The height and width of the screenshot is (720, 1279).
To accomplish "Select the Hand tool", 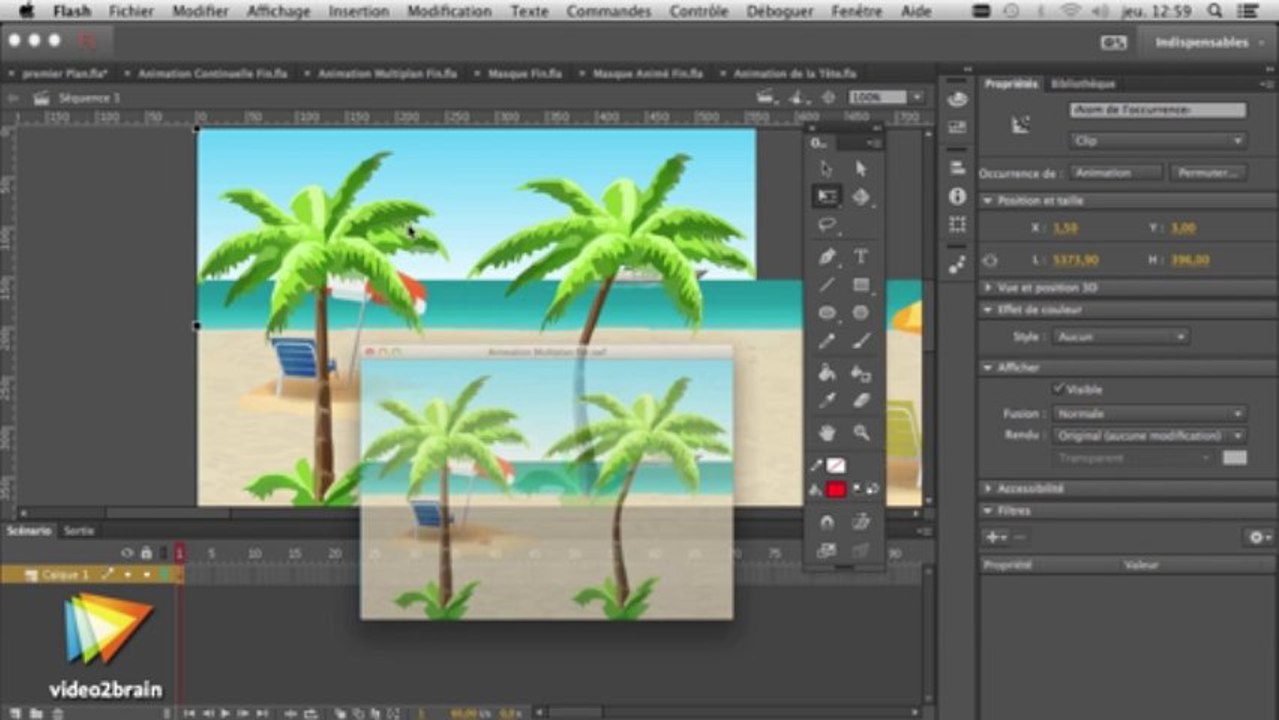I will point(826,433).
